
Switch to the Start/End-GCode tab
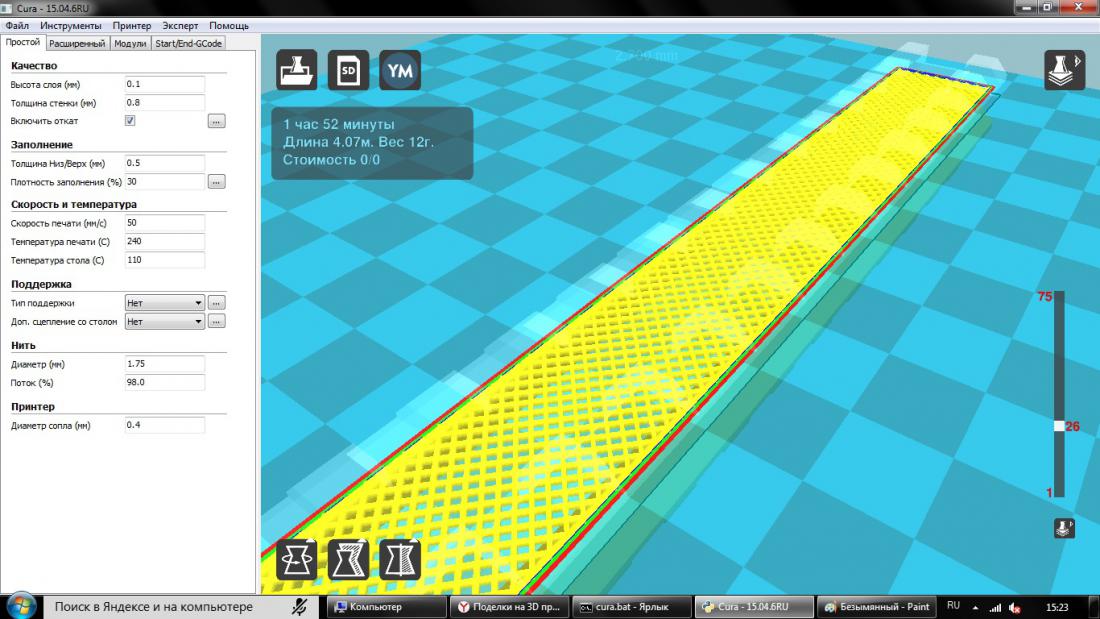pyautogui.click(x=188, y=43)
